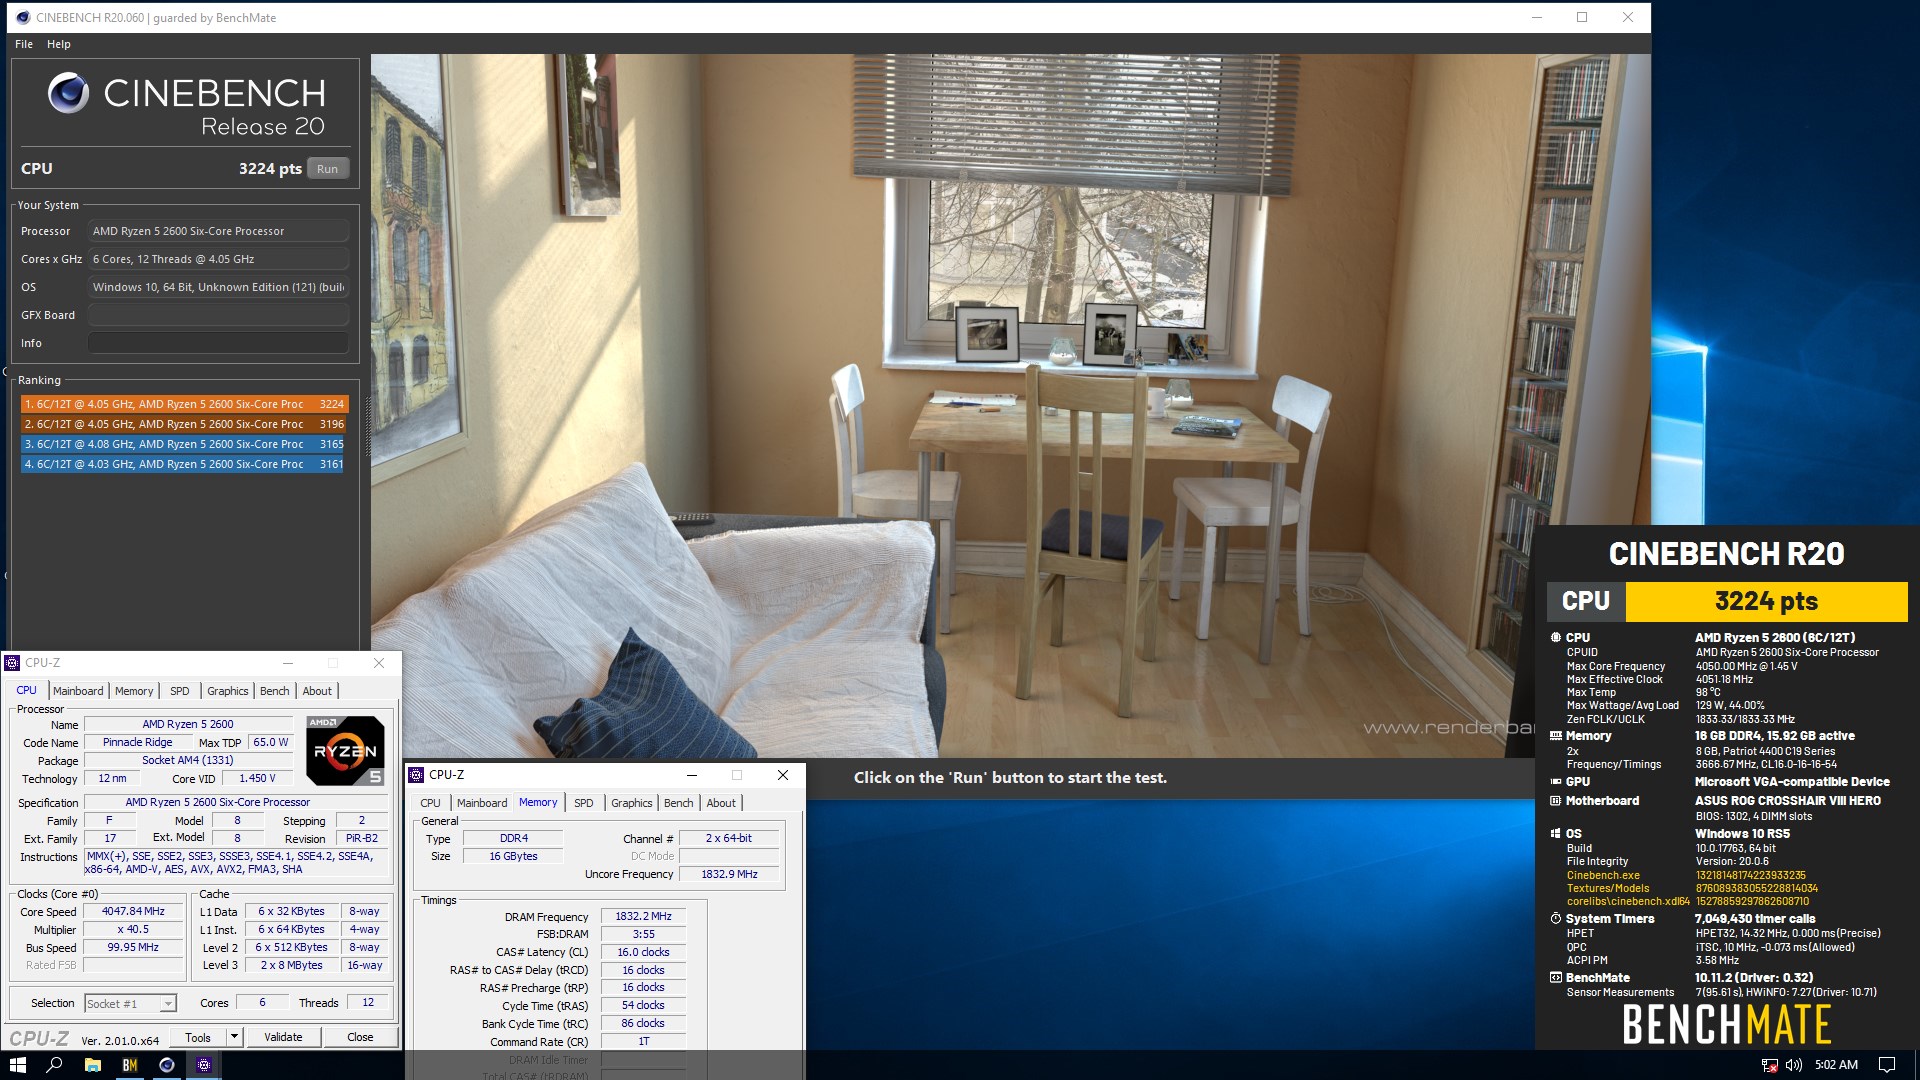The height and width of the screenshot is (1080, 1920).
Task: Click the GFX Board field in Cinebench
Action: tap(218, 315)
